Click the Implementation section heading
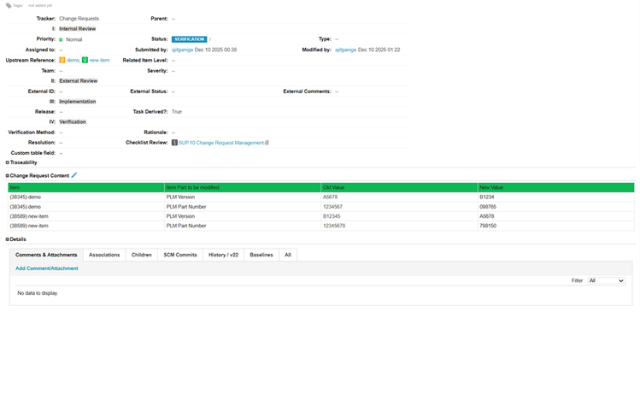Screen dimensions: 640x400 (78, 102)
